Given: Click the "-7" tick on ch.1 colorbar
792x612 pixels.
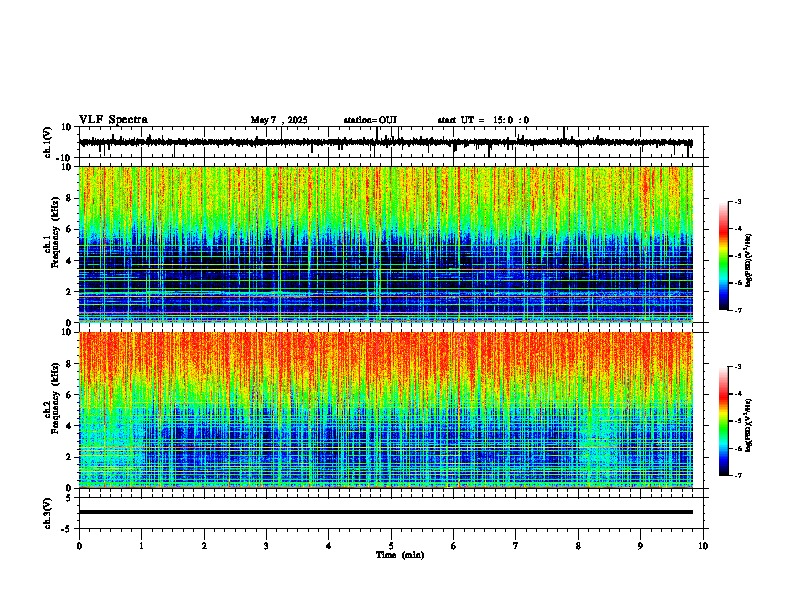Looking at the screenshot, I should coord(737,310).
